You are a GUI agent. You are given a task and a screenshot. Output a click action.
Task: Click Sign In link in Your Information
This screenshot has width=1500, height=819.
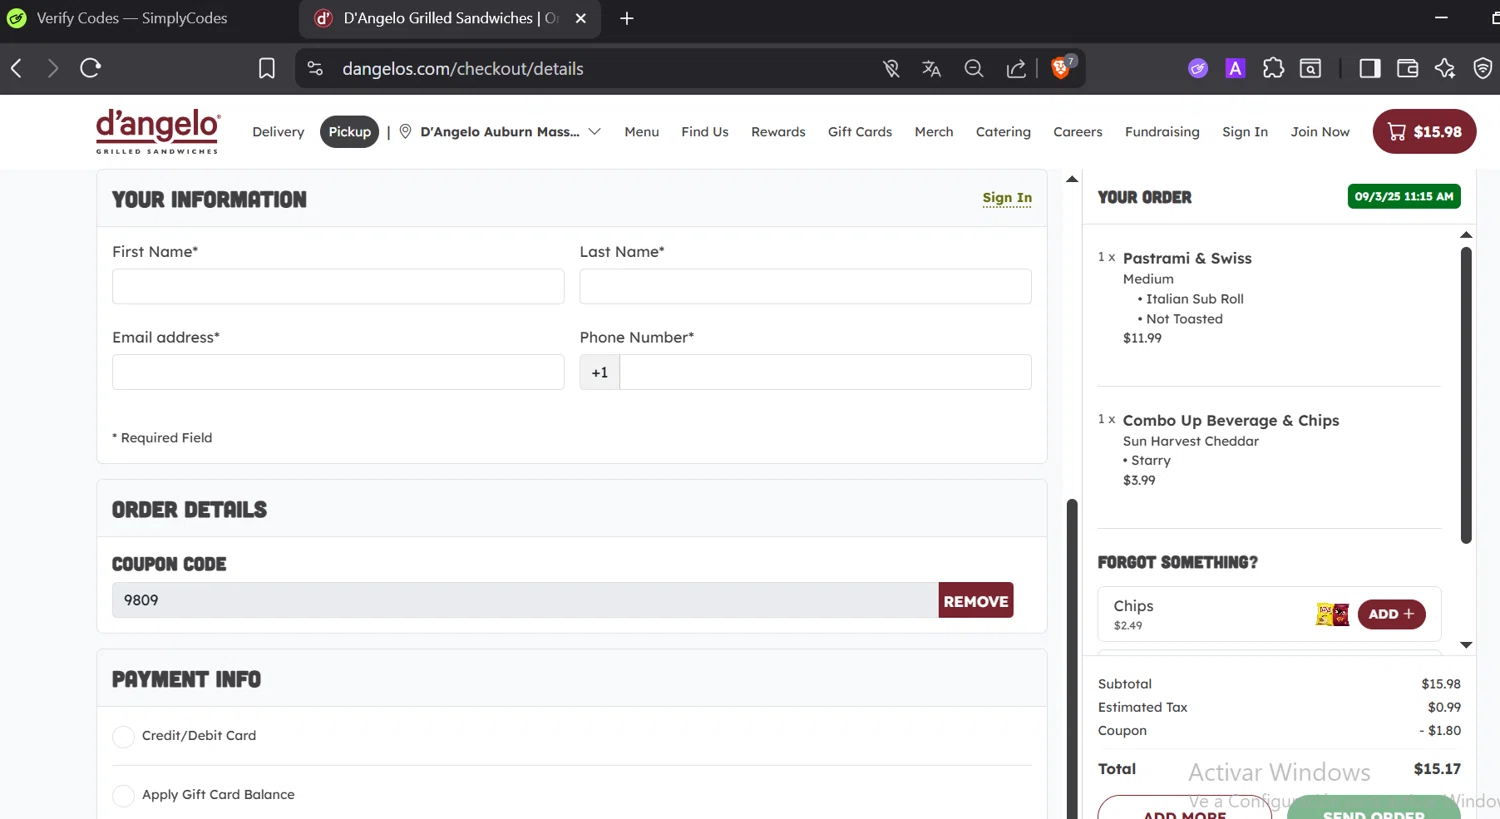[x=1007, y=198]
